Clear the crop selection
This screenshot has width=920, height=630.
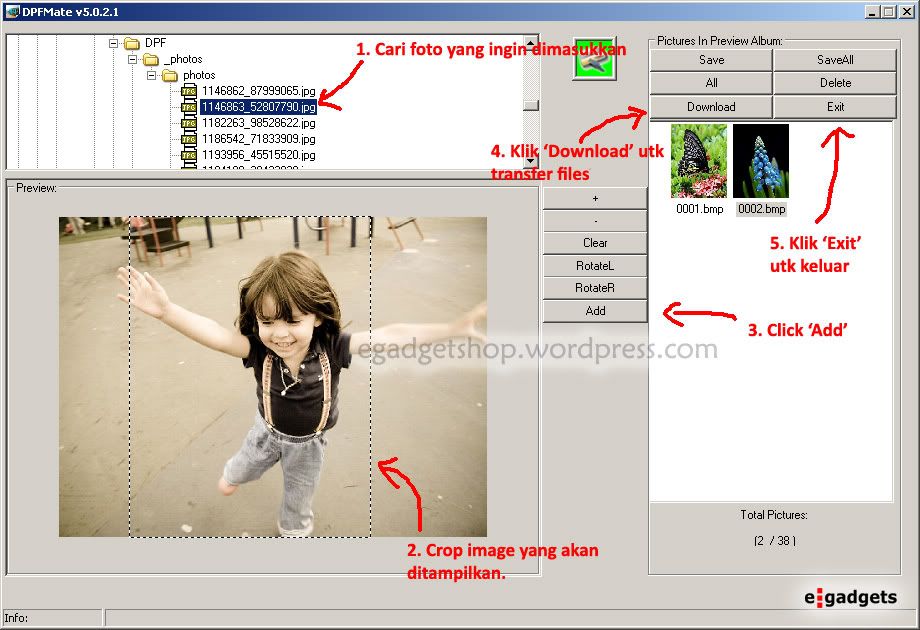click(595, 243)
